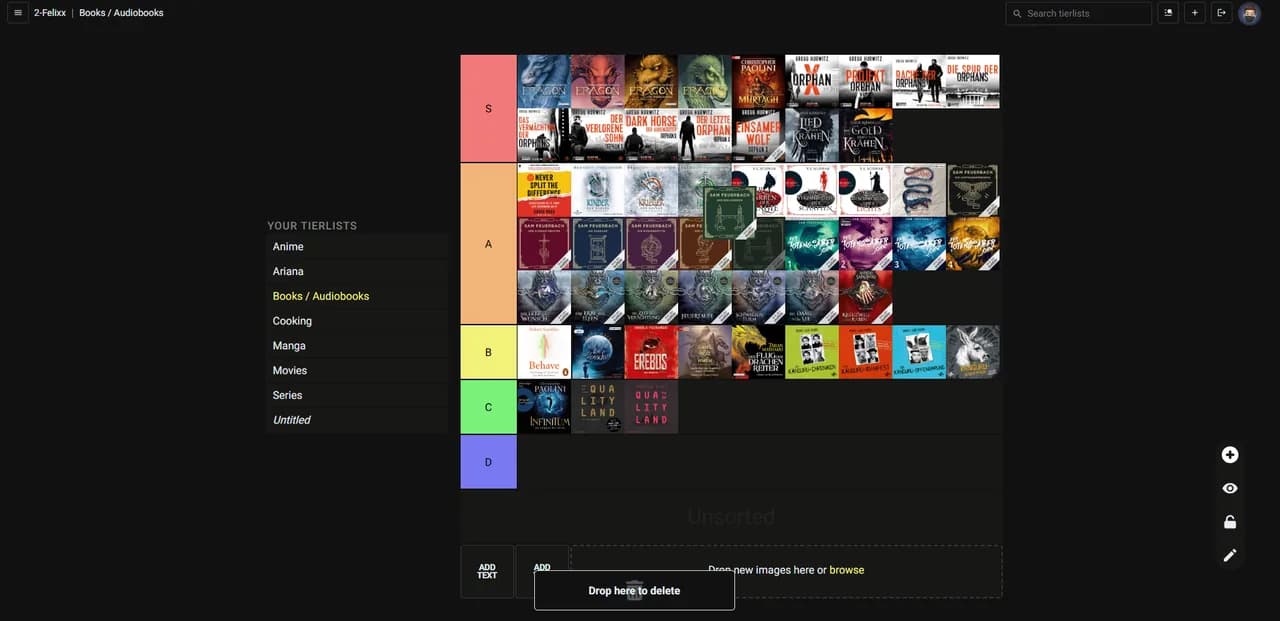Image resolution: width=1280 pixels, height=621 pixels.
Task: Select Never Split the Difference cover
Action: [x=544, y=190]
